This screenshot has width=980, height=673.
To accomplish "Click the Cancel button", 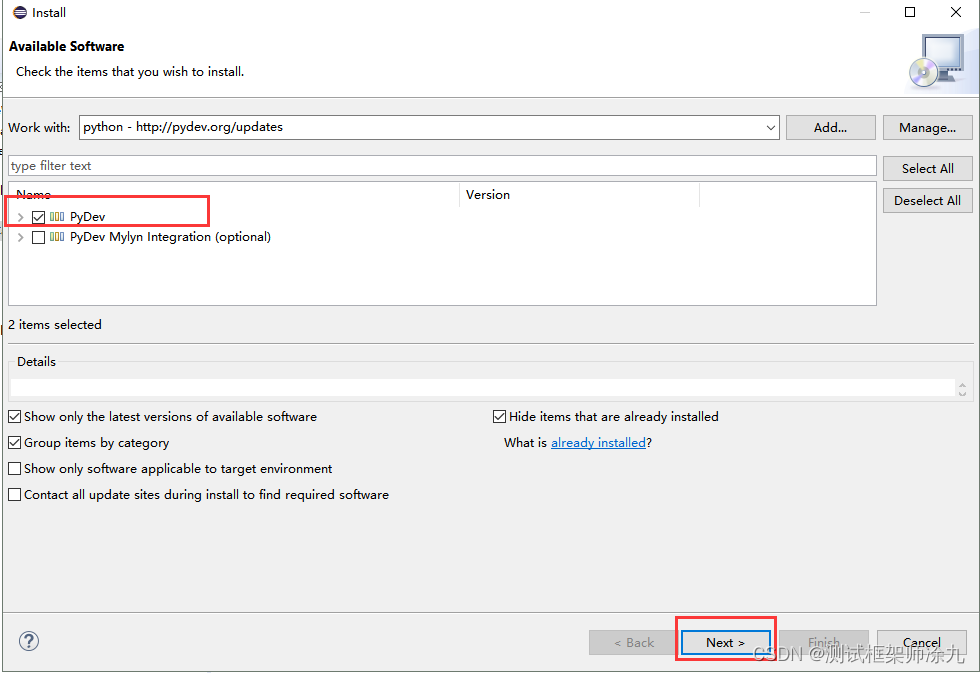I will click(921, 642).
